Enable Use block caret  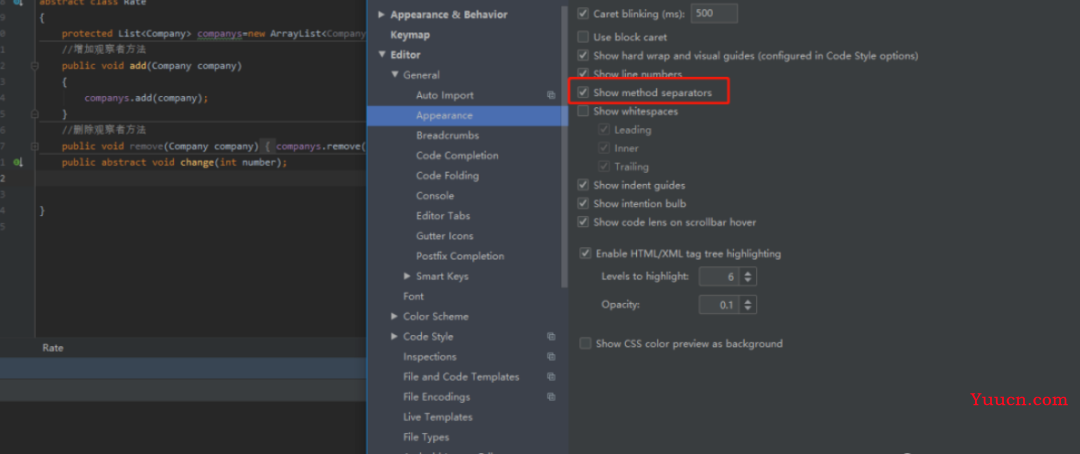(x=583, y=37)
